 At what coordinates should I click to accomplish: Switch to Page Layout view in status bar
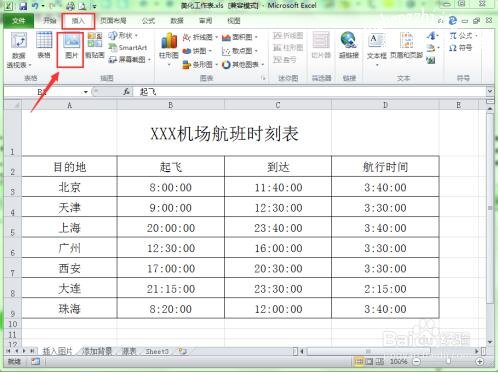369,361
